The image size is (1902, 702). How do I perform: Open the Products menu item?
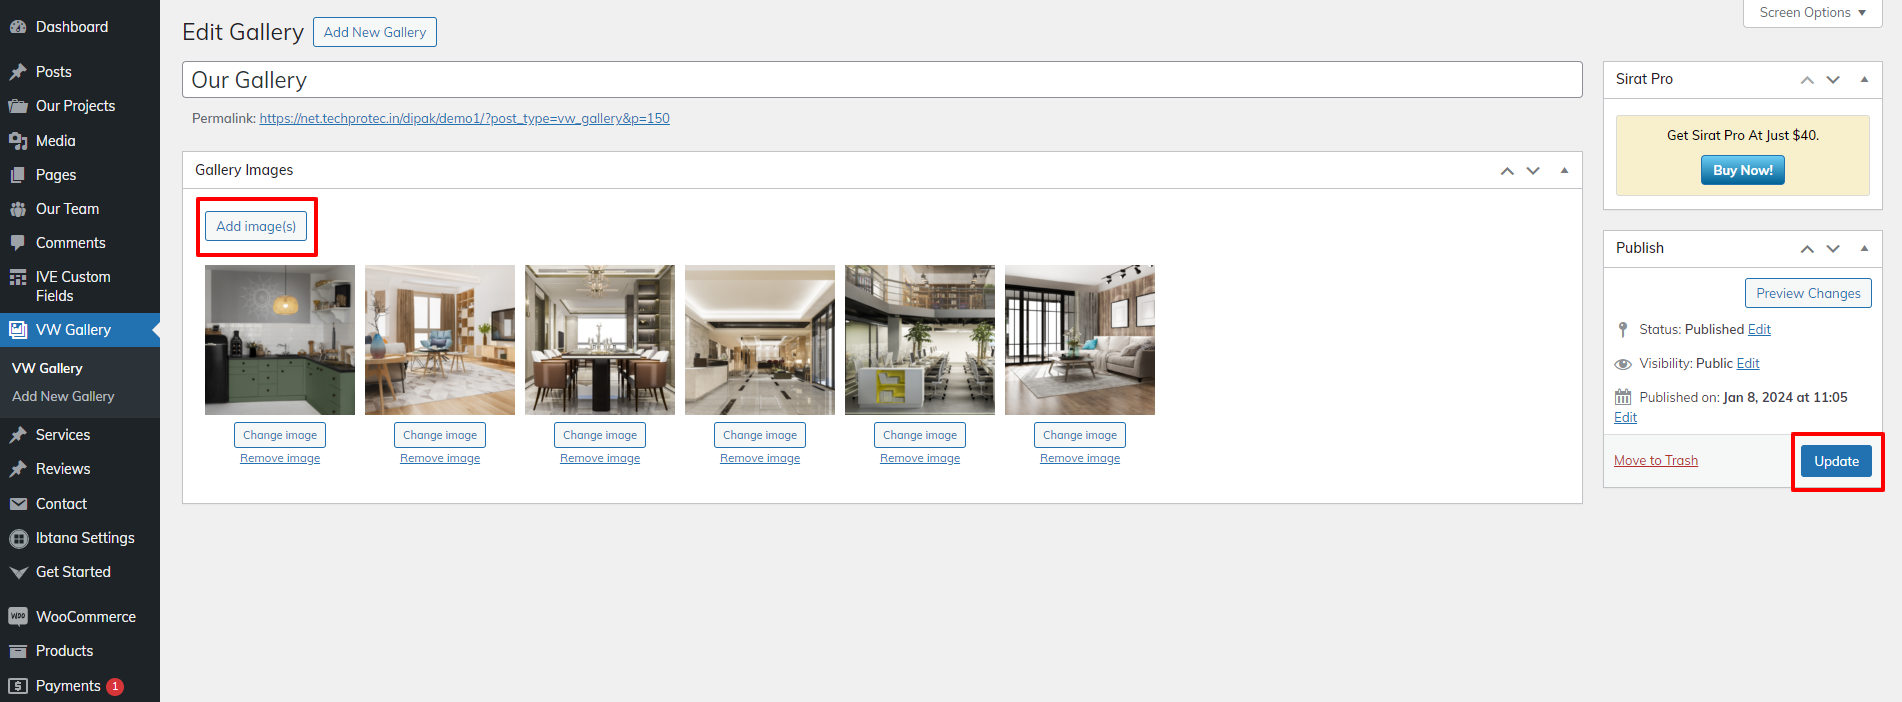[64, 651]
